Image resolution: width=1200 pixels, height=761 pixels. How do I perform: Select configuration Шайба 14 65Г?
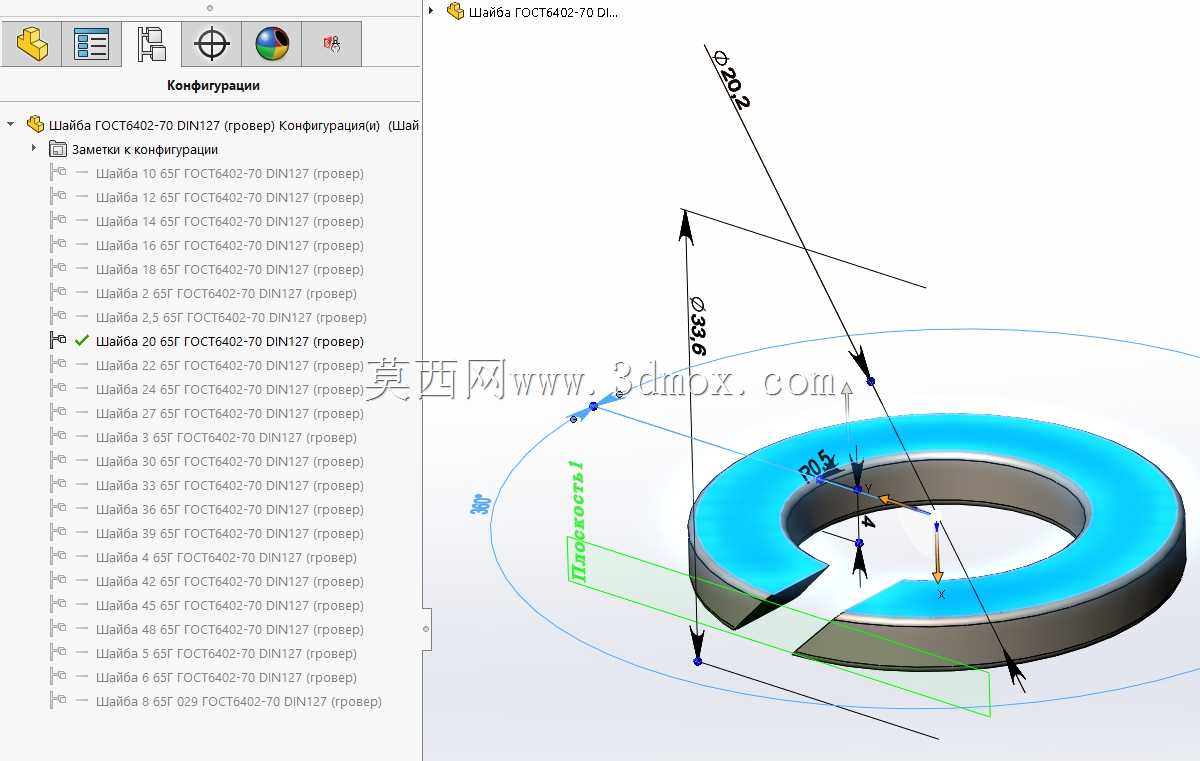coord(230,221)
